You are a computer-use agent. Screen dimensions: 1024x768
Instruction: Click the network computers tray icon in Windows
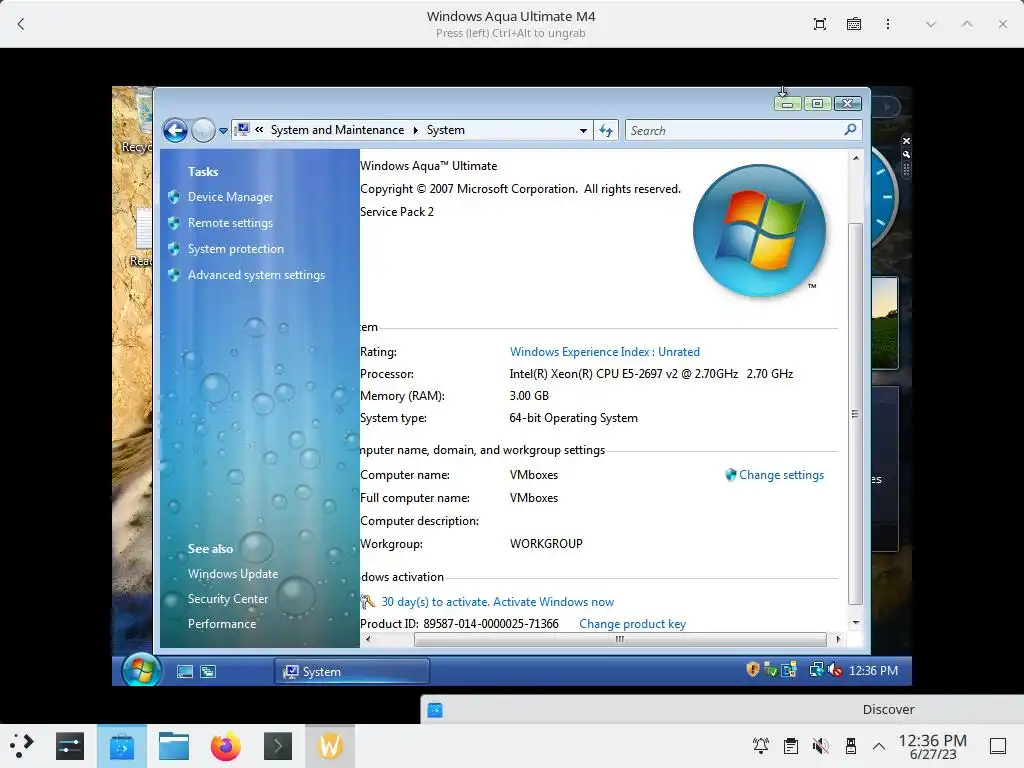pyautogui.click(x=816, y=670)
